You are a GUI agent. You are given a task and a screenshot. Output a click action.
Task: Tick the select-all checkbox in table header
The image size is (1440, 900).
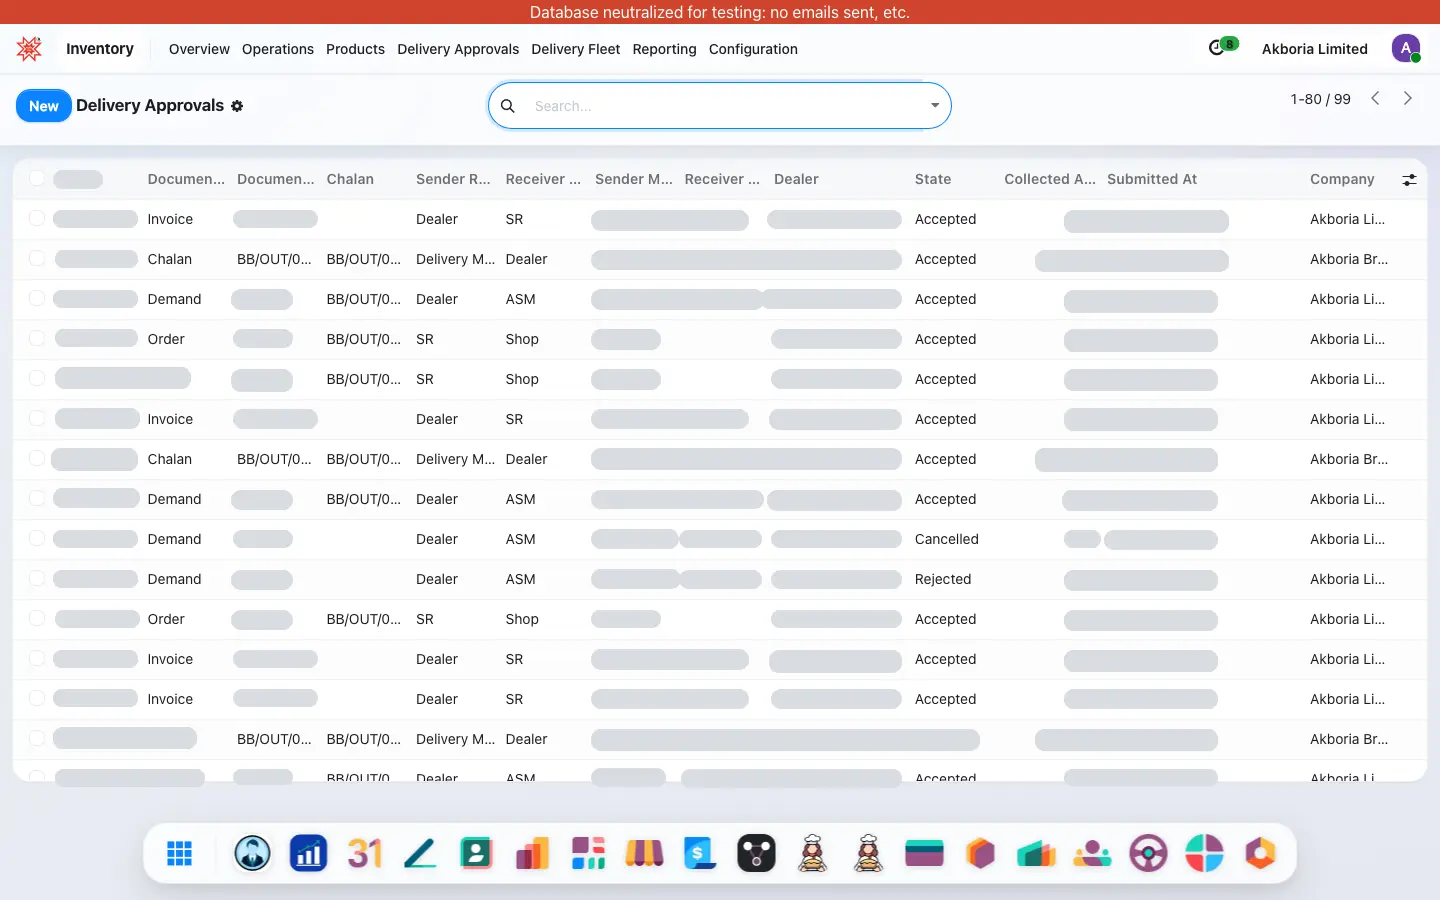(x=37, y=179)
